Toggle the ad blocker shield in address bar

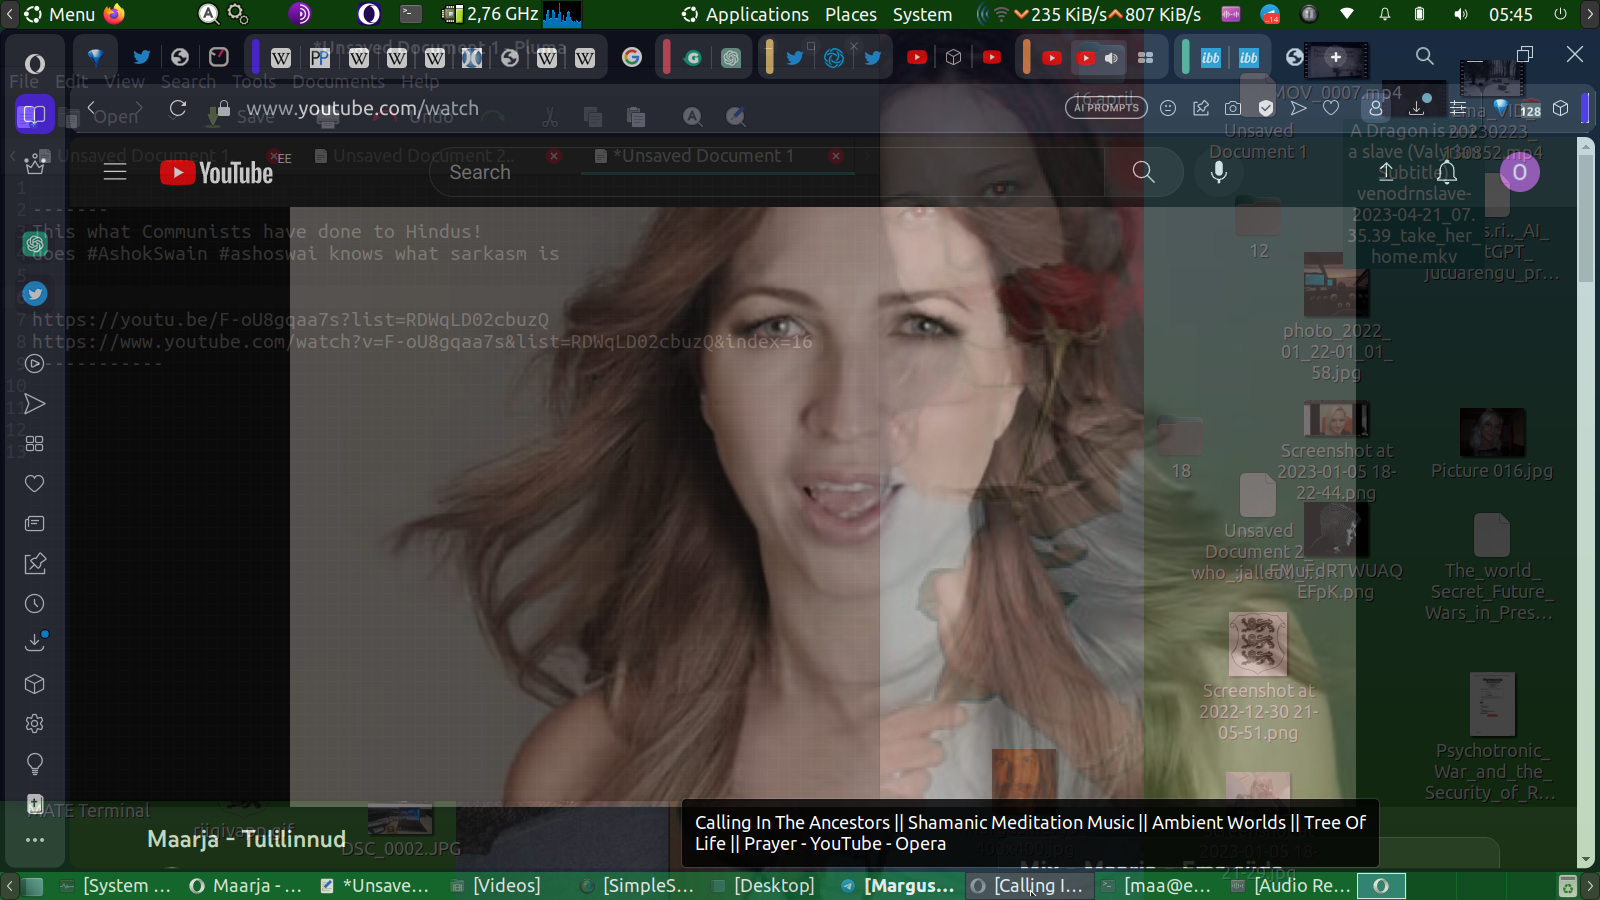pyautogui.click(x=1266, y=108)
